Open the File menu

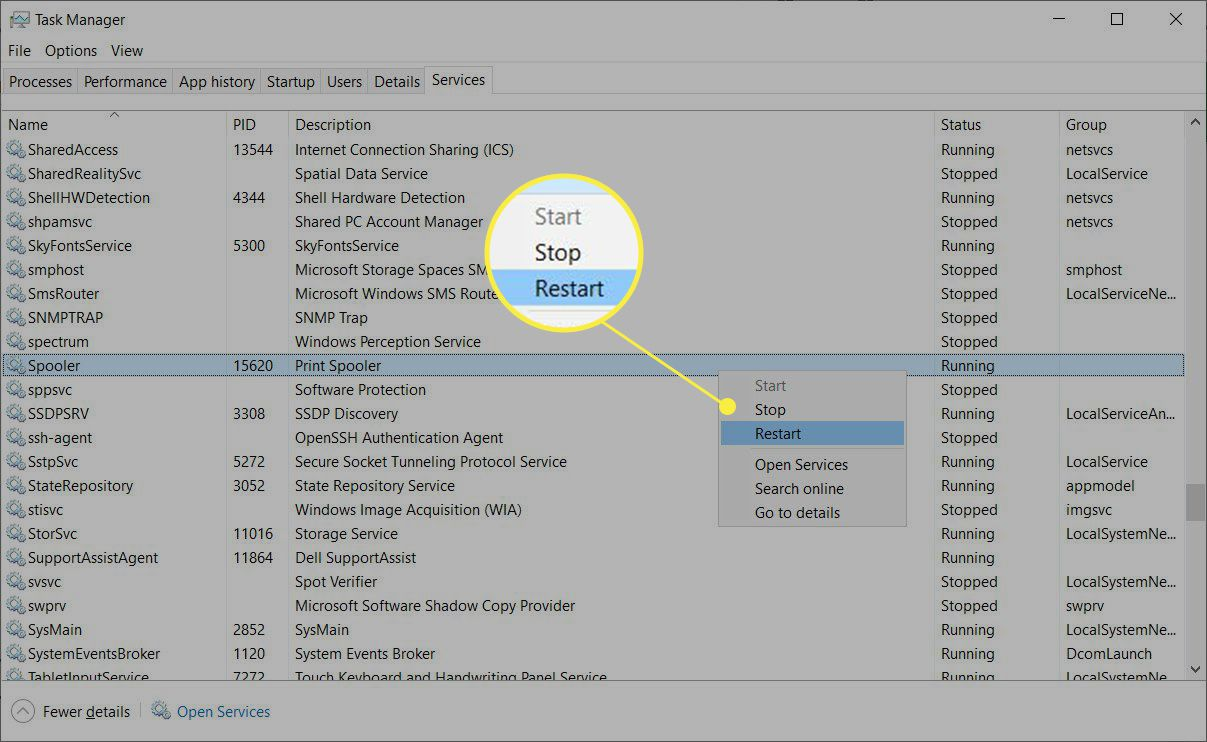pyautogui.click(x=19, y=51)
